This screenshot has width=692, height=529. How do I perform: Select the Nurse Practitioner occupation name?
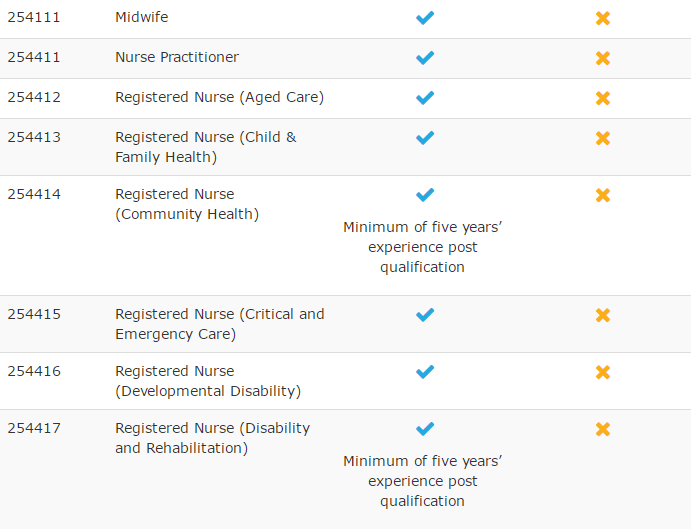tap(177, 57)
